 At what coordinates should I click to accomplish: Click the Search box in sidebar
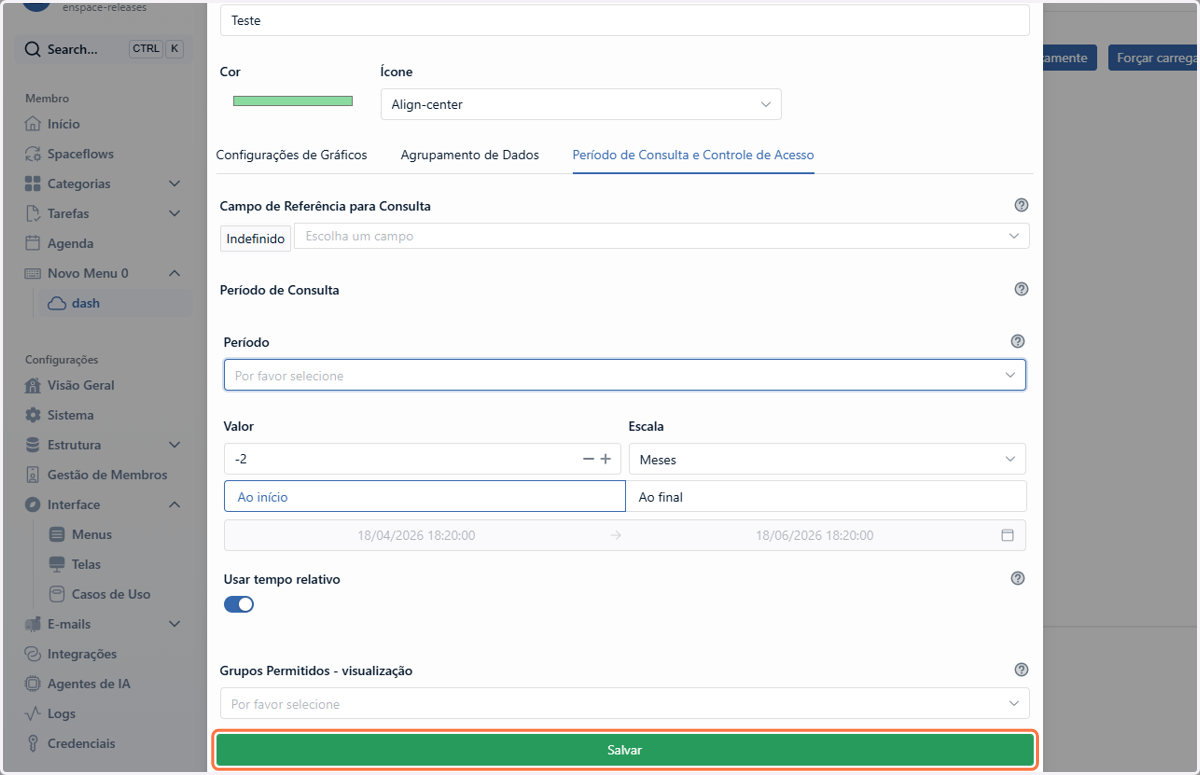104,49
